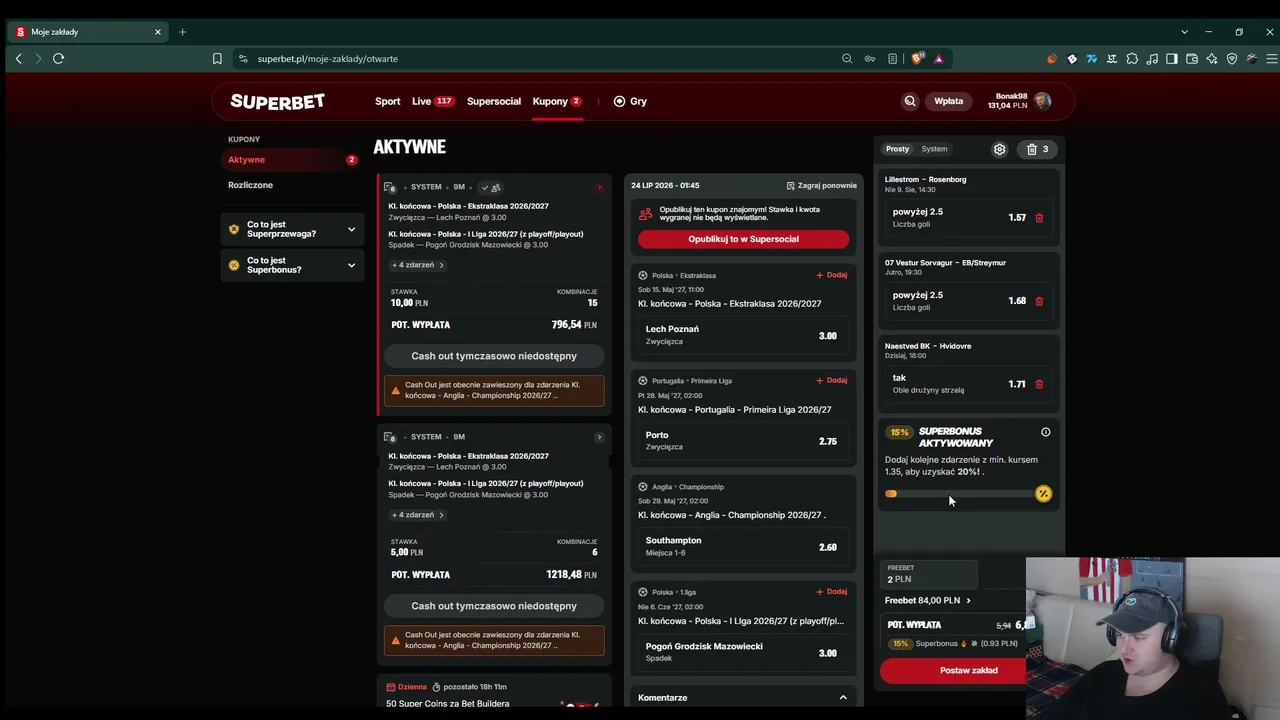The height and width of the screenshot is (720, 1280).
Task: Switch bet slip to Prosty mode
Action: [897, 149]
